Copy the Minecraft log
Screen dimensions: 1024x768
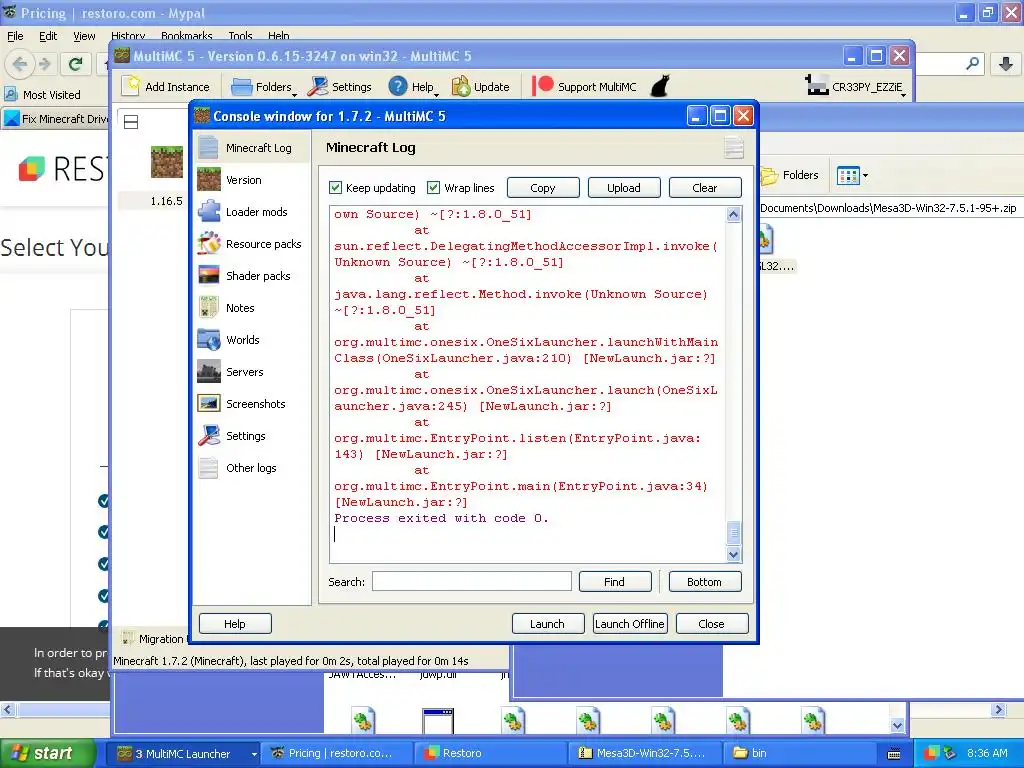pos(543,188)
